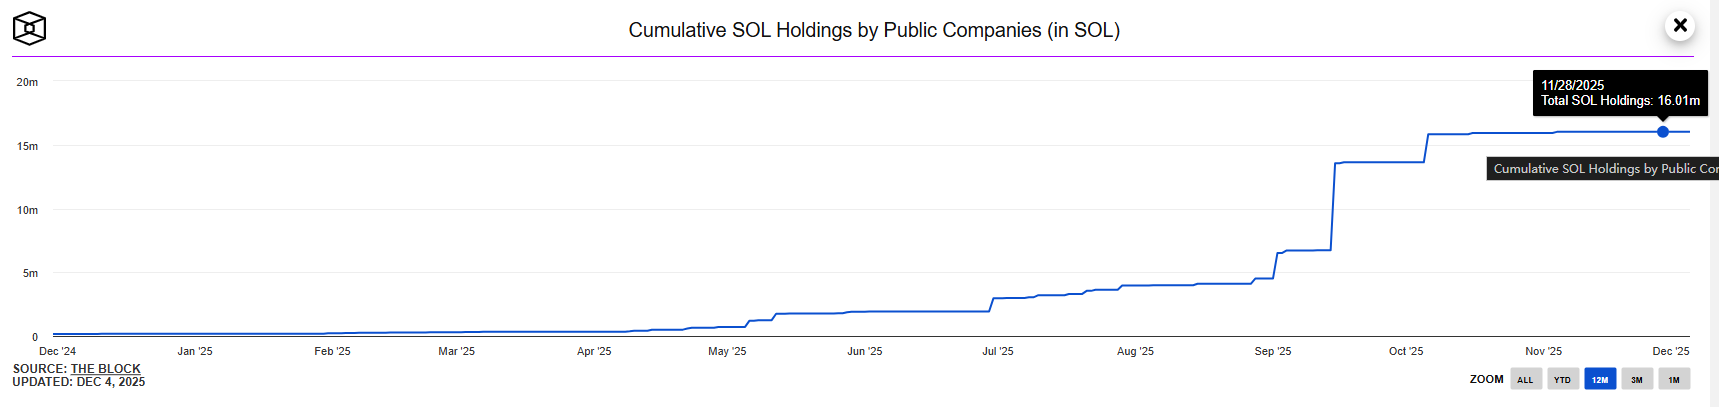The height and width of the screenshot is (407, 1719).
Task: Click the Jul '25 x-axis label
Action: (x=997, y=351)
